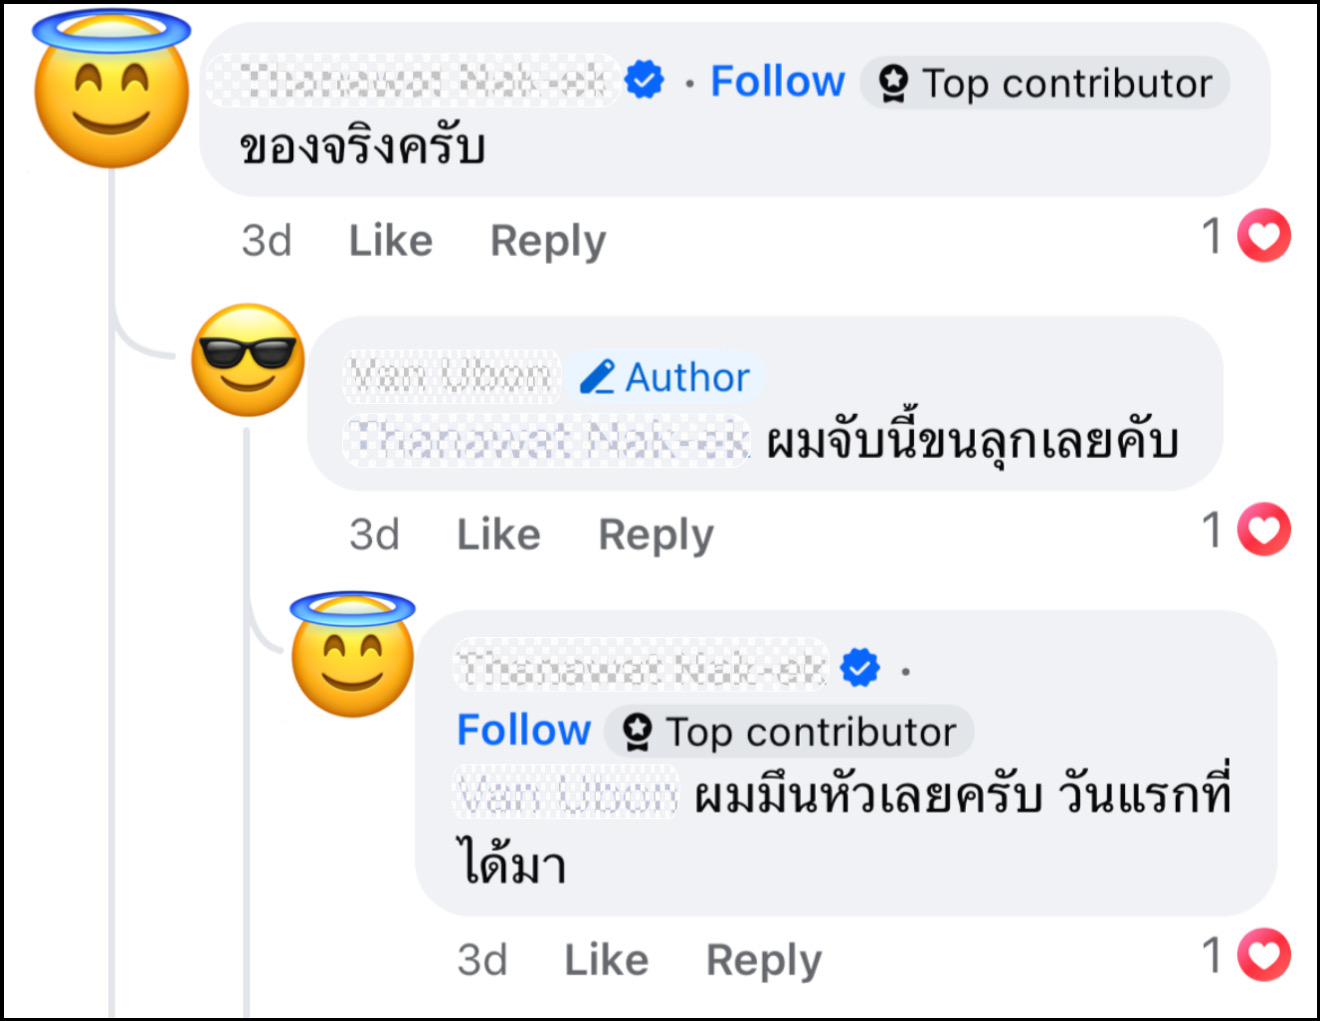Viewport: 1320px width, 1021px height.
Task: Like the comment "ของจริงครับ"
Action: (x=390, y=241)
